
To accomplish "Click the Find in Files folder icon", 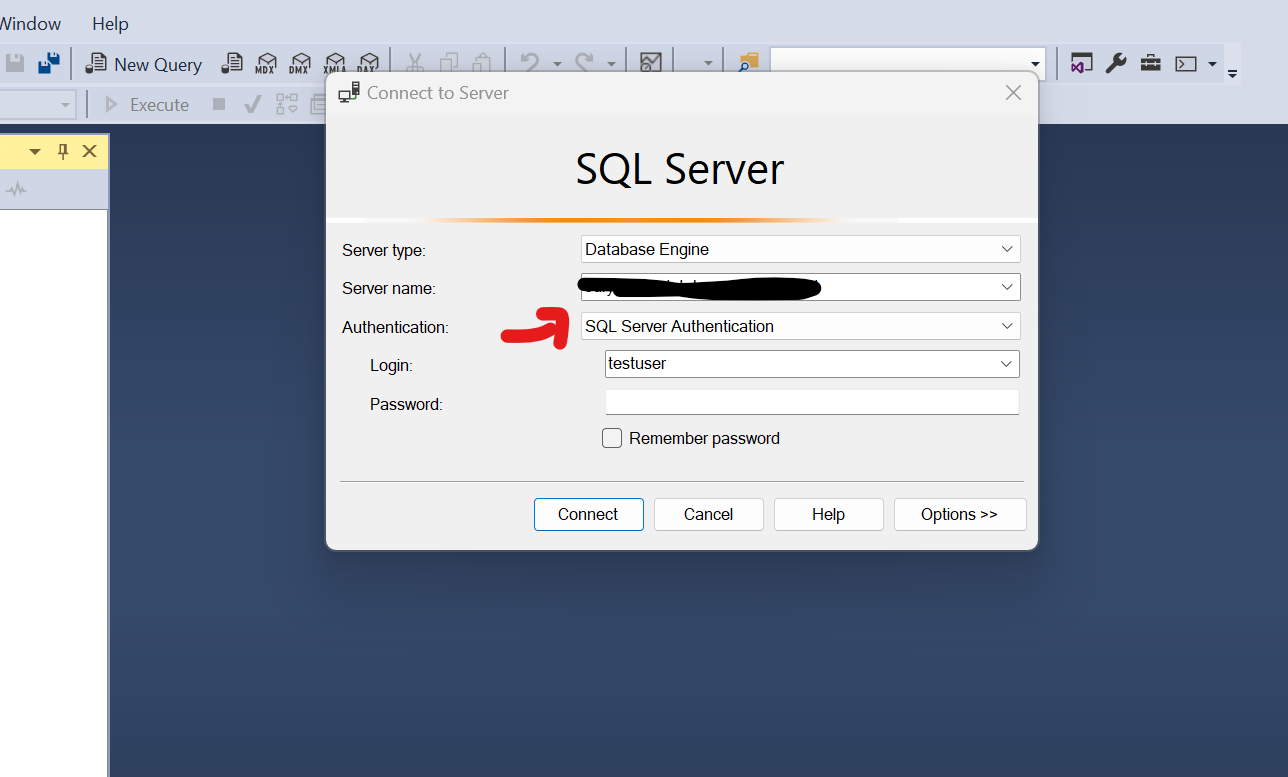I will click(748, 64).
